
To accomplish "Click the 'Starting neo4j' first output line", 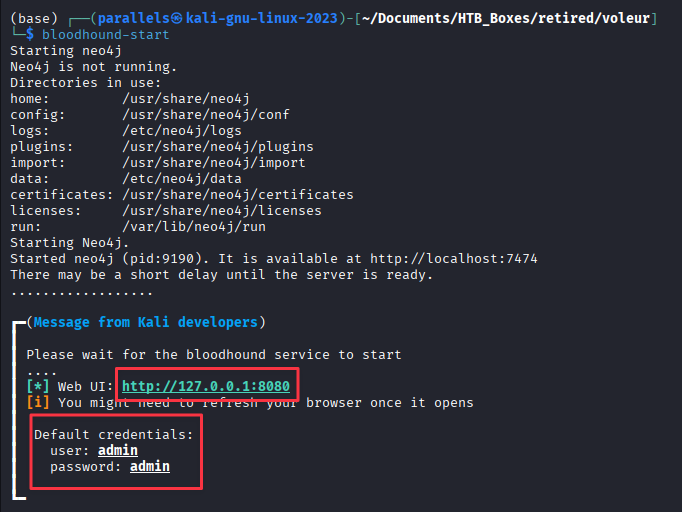I will (x=66, y=50).
